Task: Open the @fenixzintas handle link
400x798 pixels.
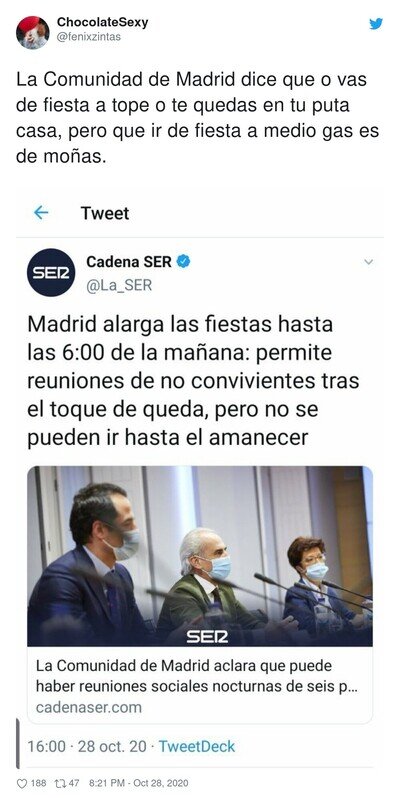Action: coord(89,37)
